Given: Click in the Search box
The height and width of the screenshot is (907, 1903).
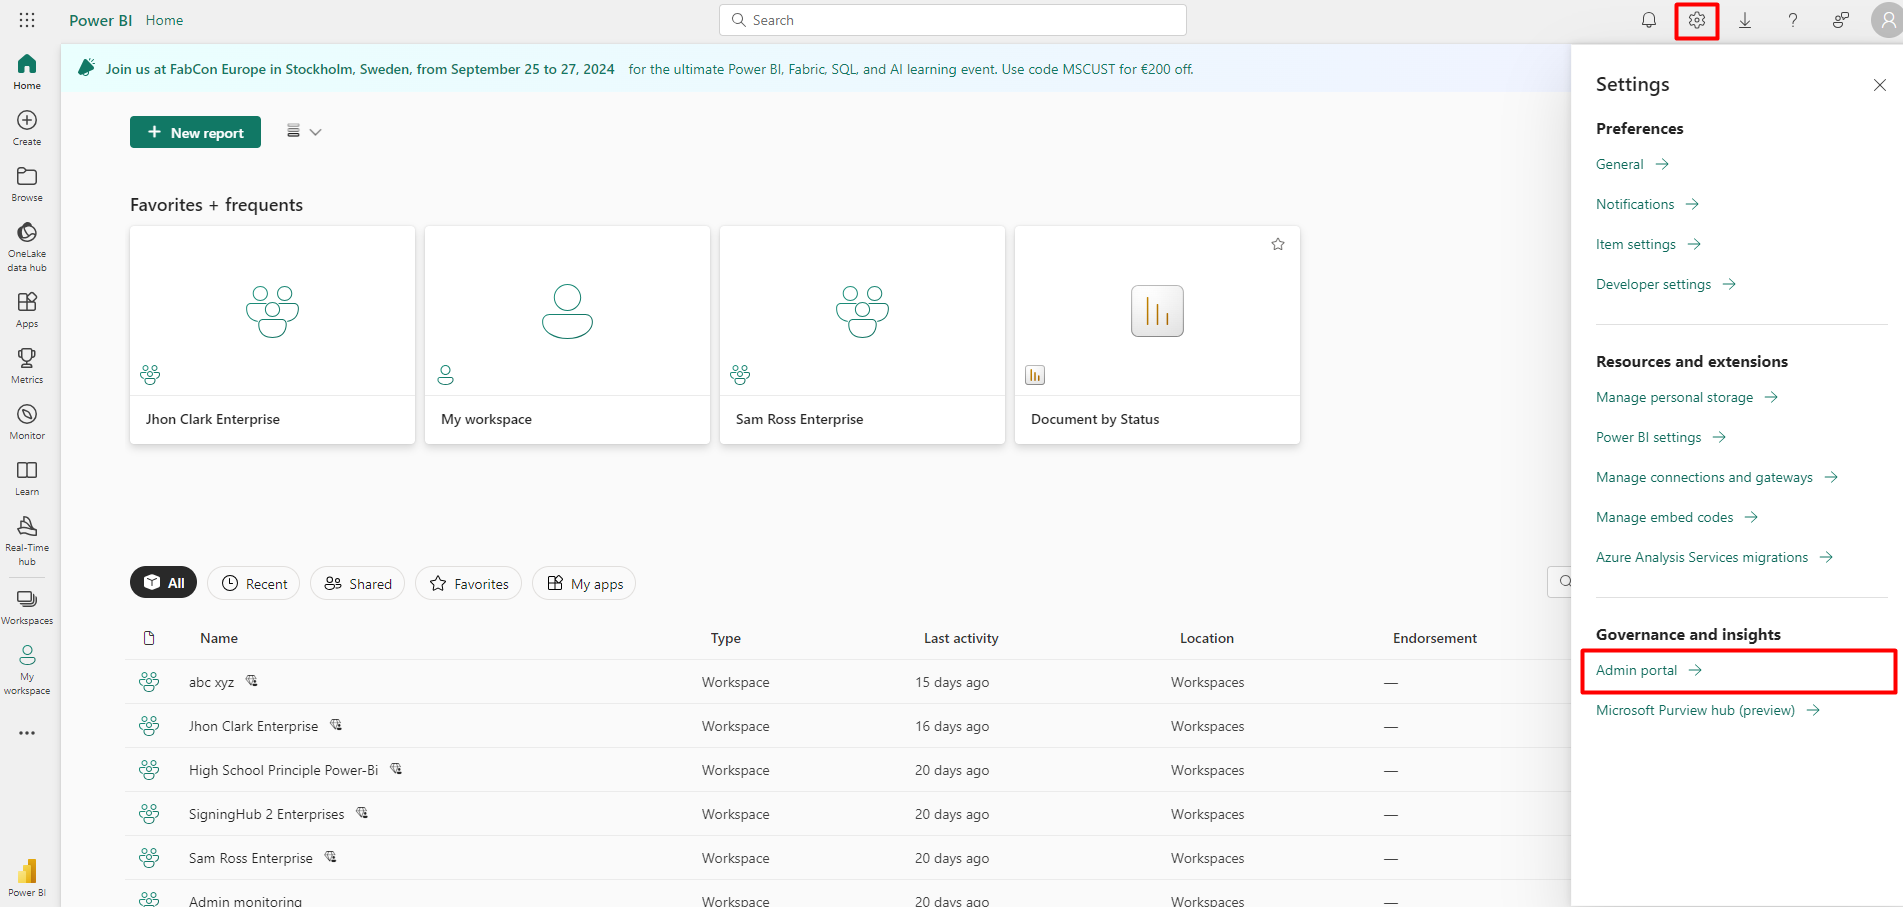Looking at the screenshot, I should [x=953, y=20].
